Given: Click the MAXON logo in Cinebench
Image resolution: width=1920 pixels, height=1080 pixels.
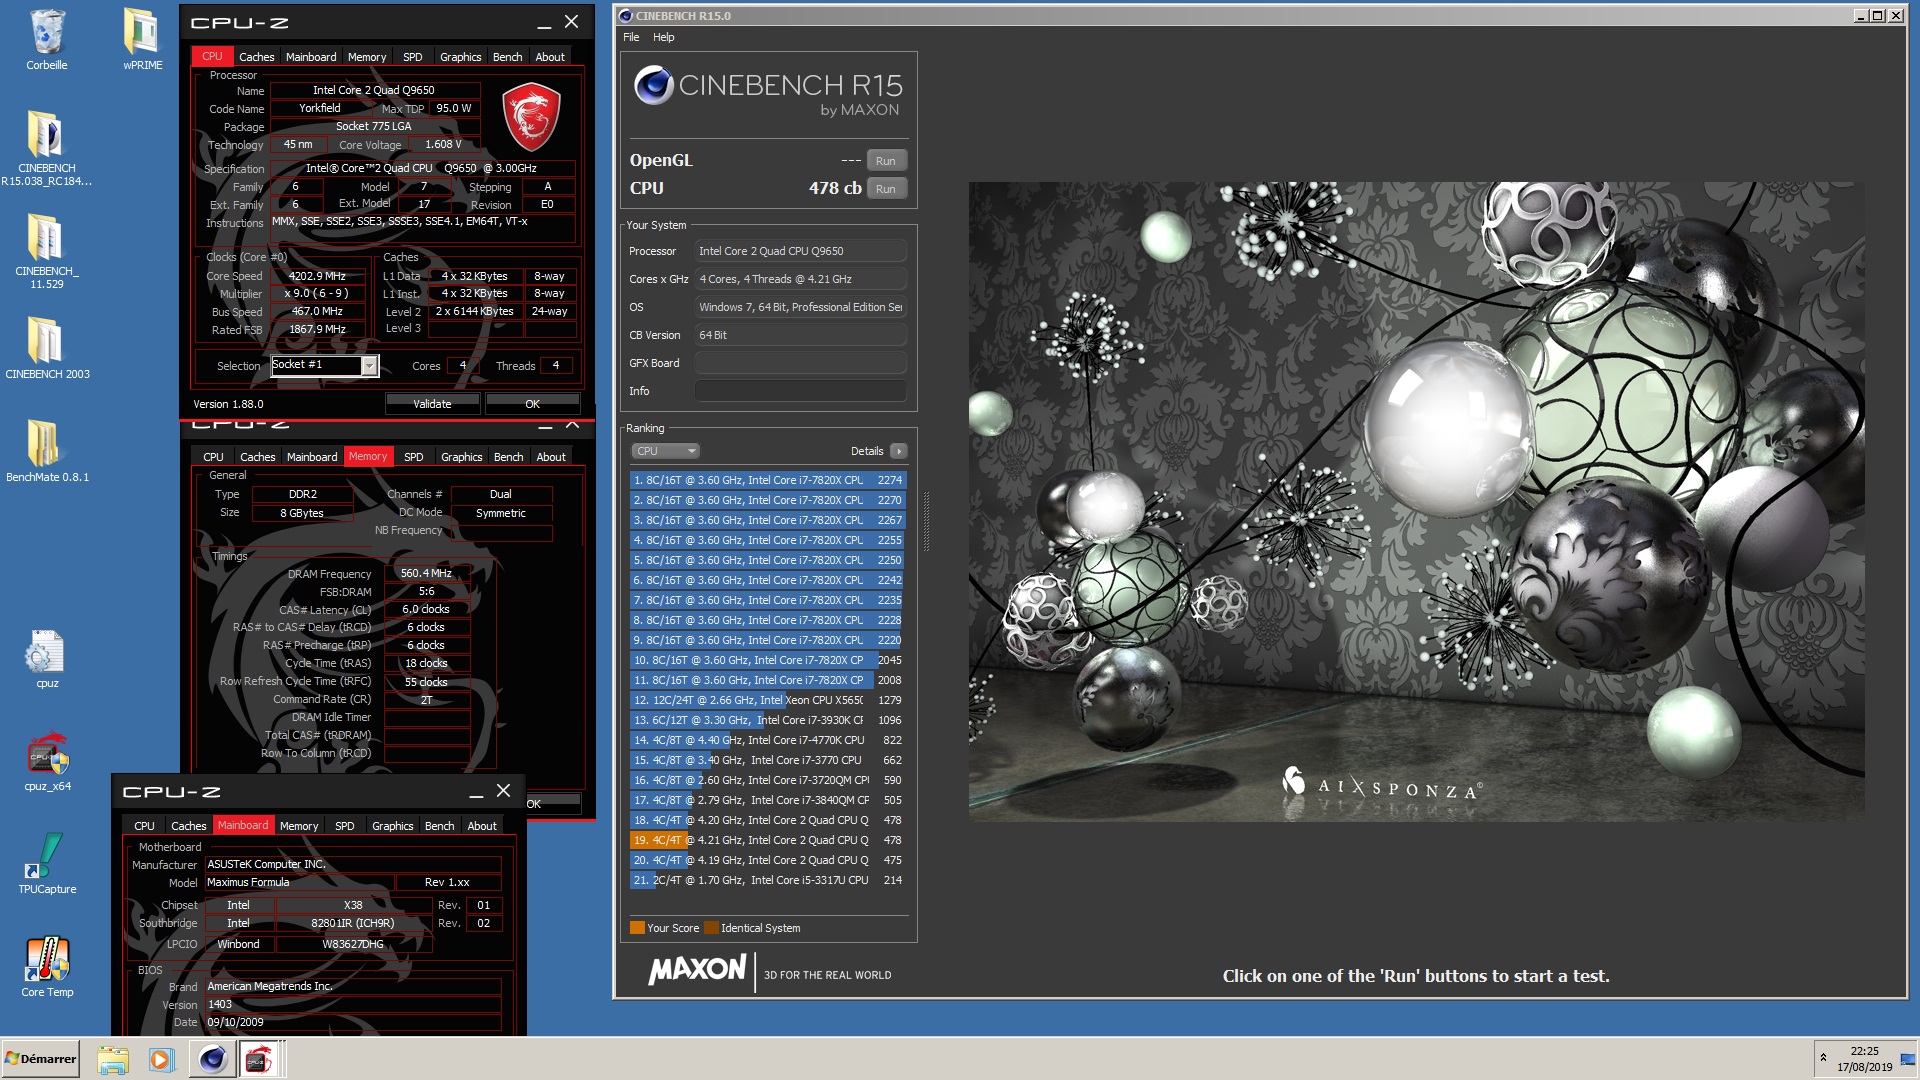Looking at the screenshot, I should [x=697, y=970].
